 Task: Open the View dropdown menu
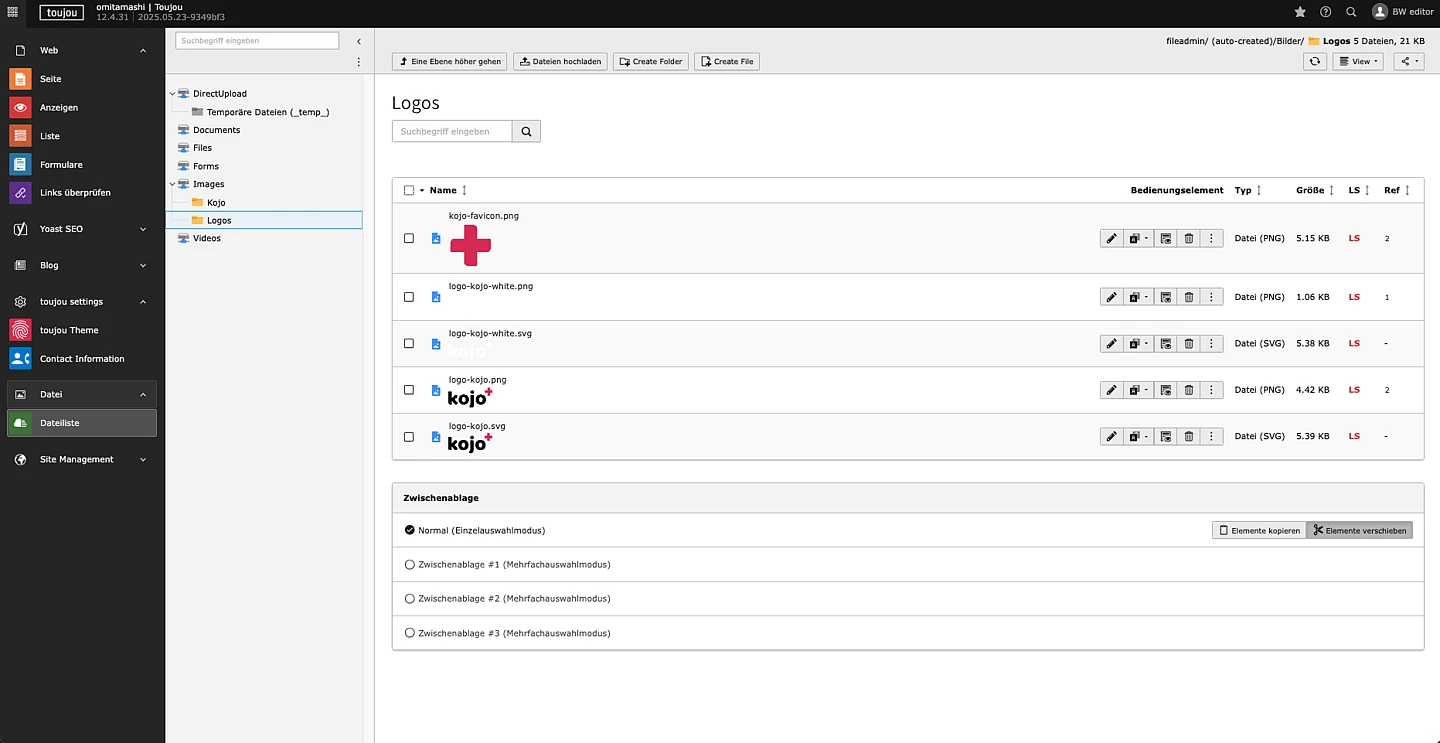point(1357,61)
